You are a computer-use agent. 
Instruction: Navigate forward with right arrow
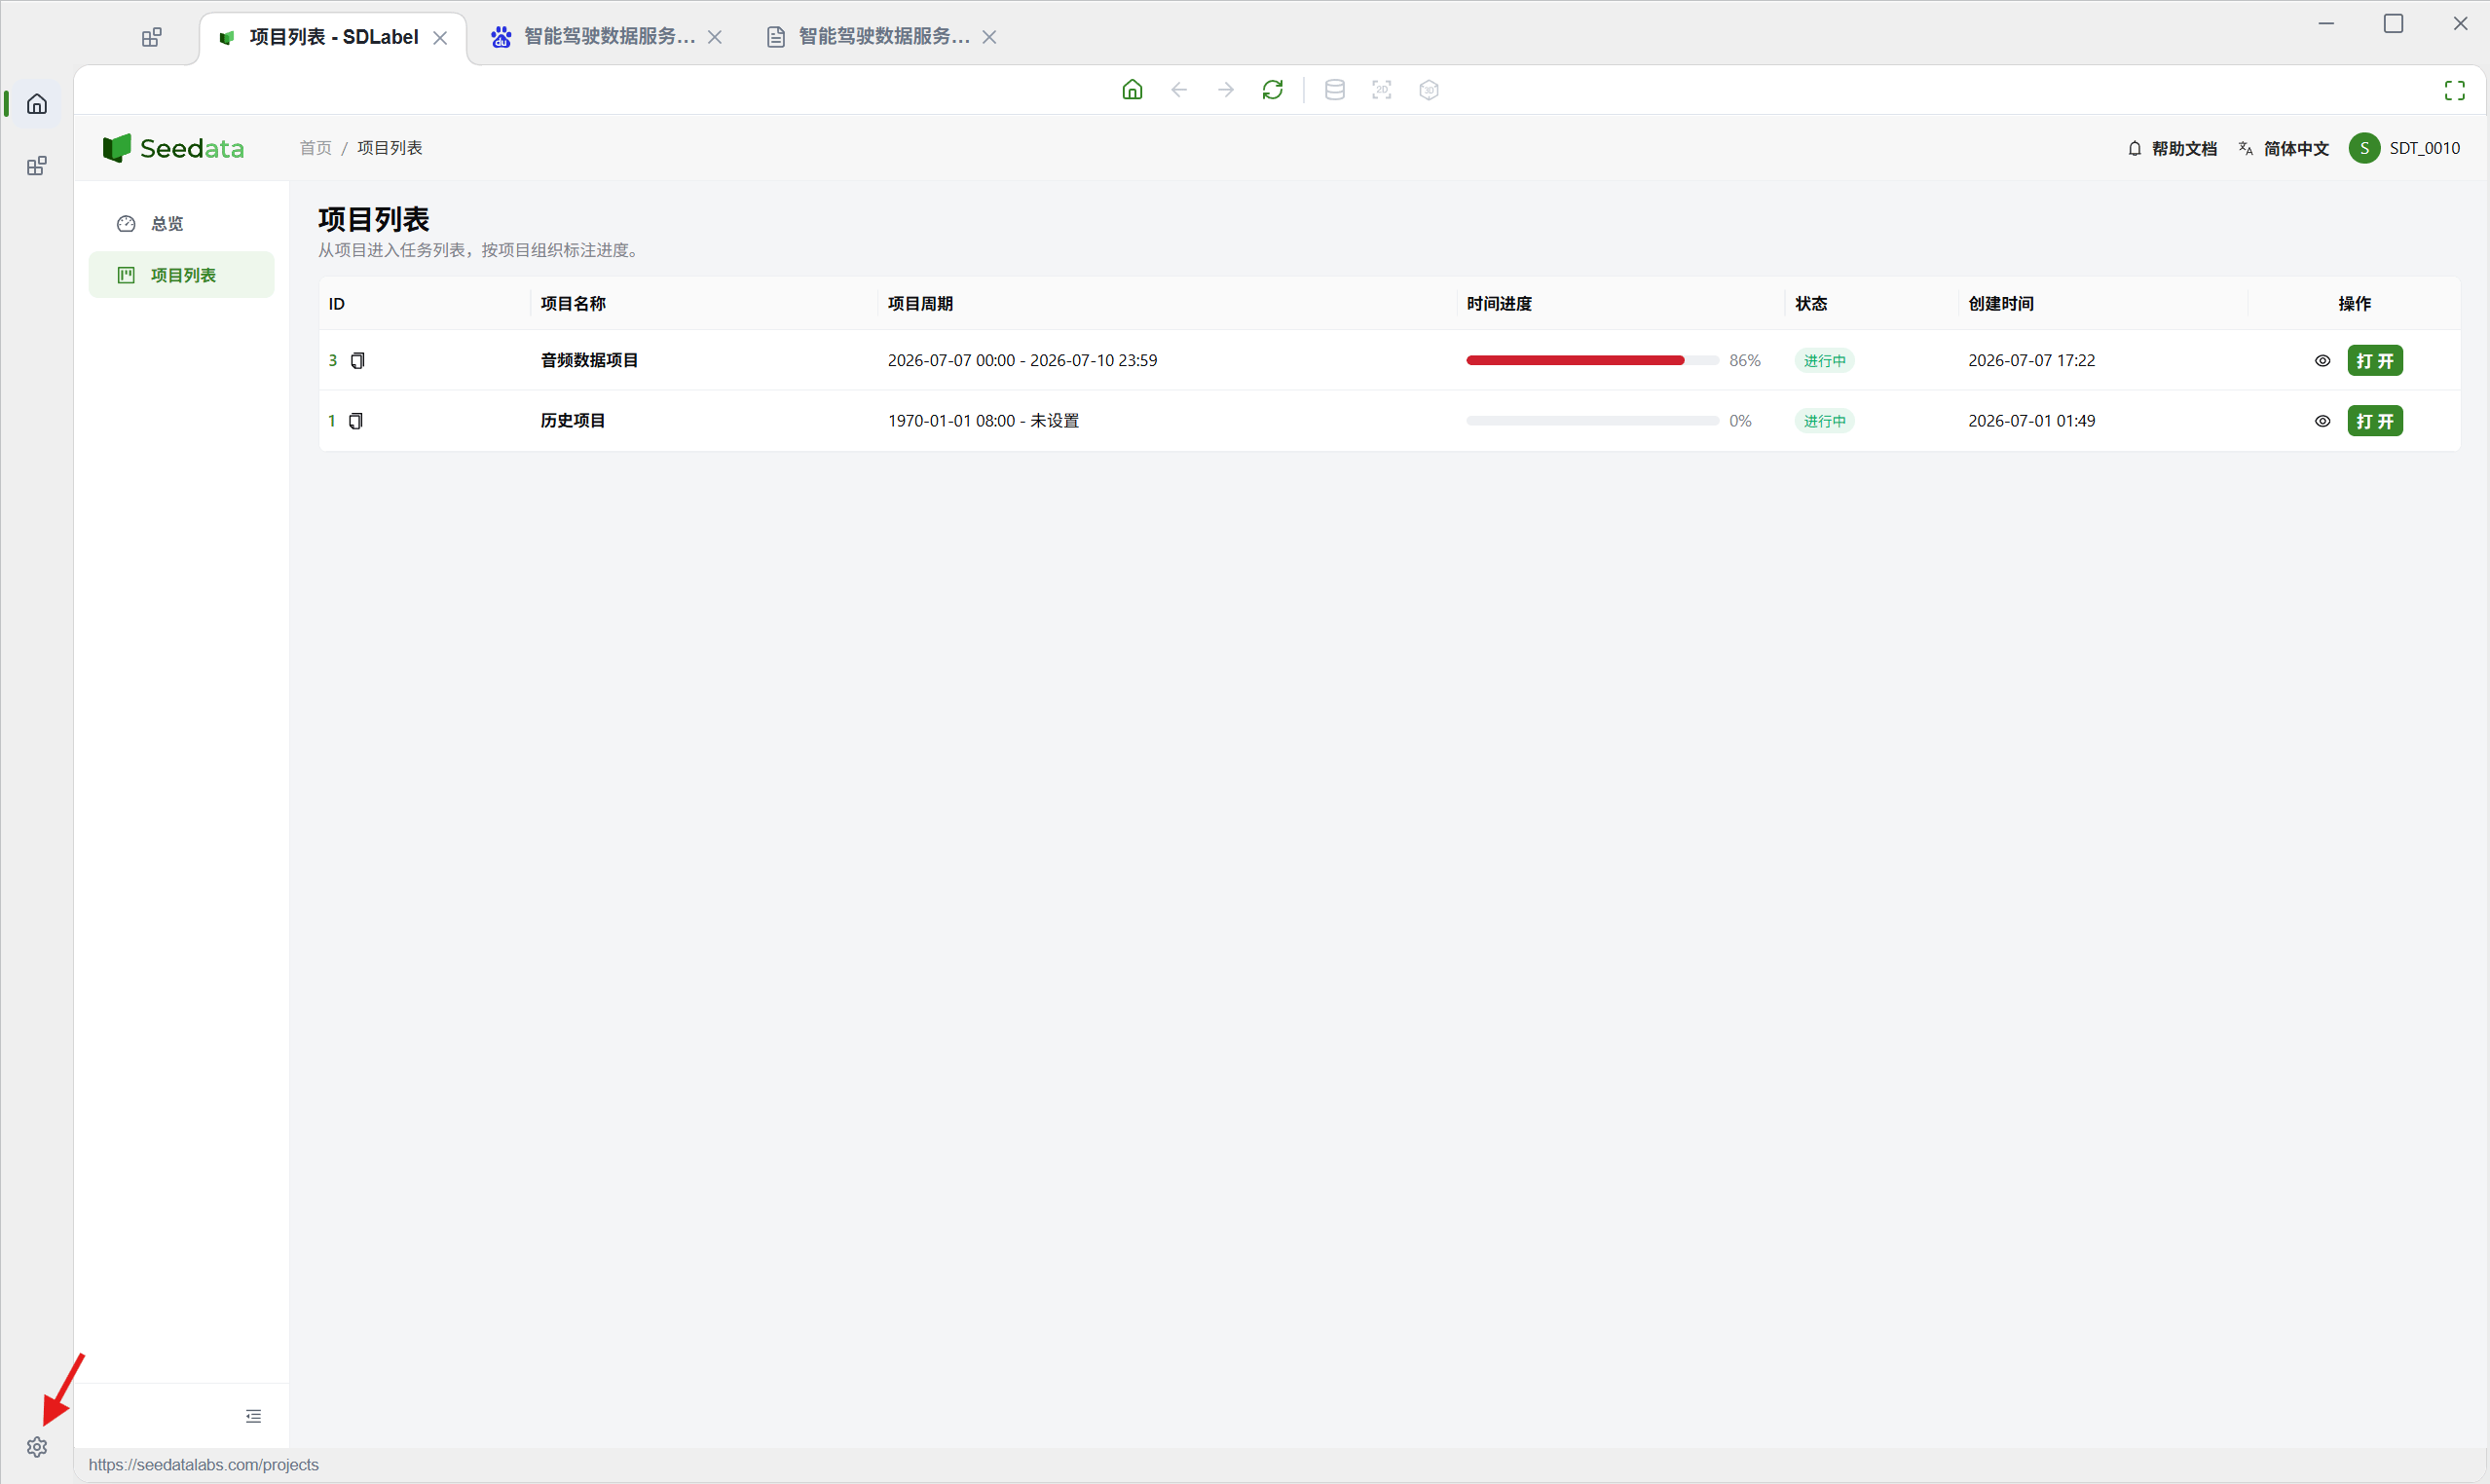[x=1226, y=90]
